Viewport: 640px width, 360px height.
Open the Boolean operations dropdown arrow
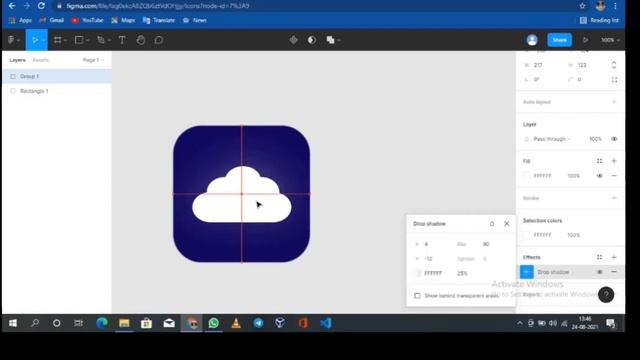click(339, 40)
